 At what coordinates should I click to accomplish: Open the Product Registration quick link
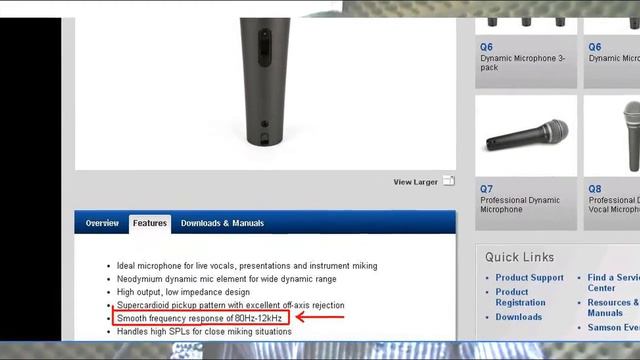520,297
